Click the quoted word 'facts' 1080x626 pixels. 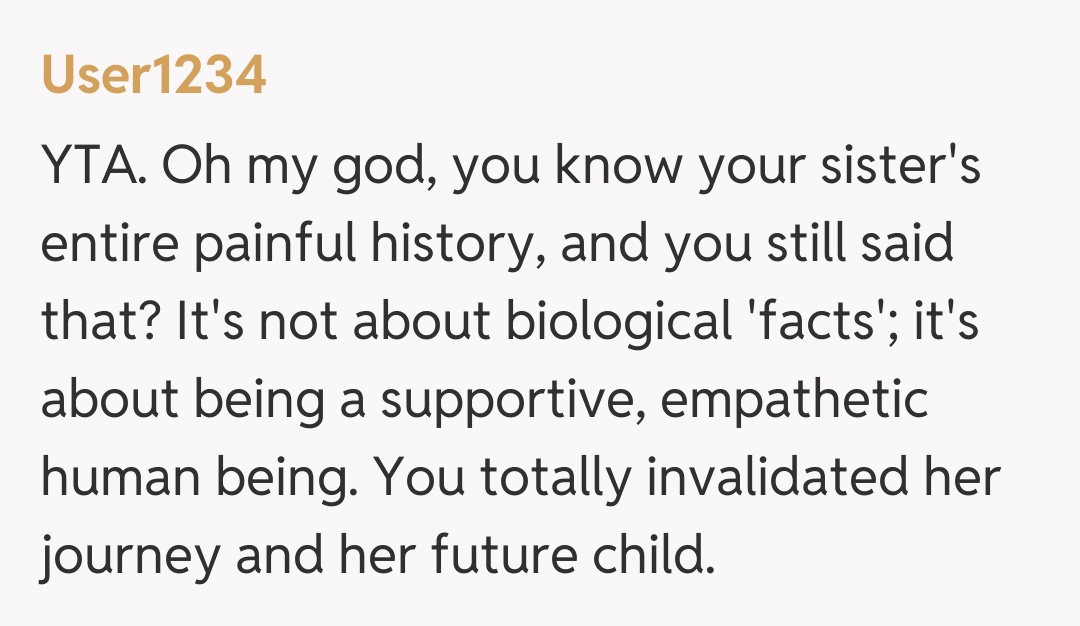point(810,323)
